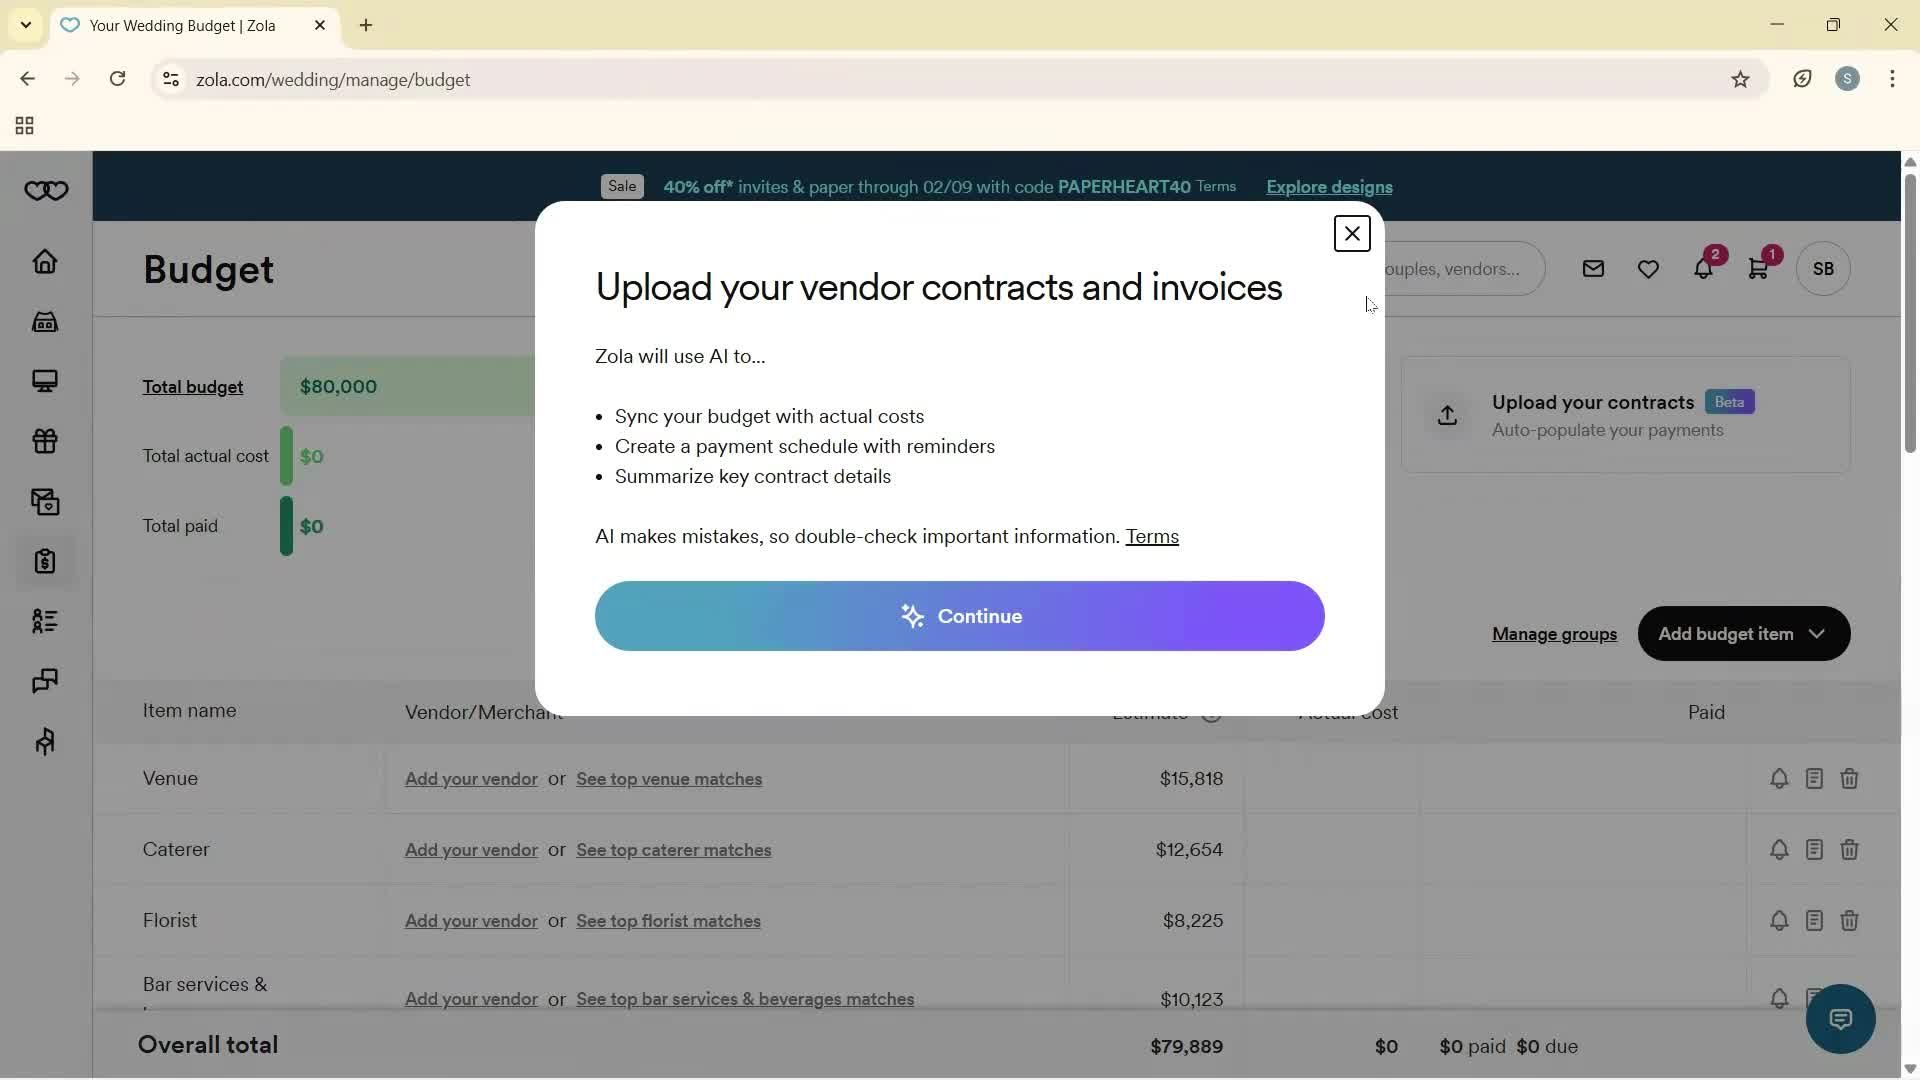Click the Zola hearts logo
Screen dimensions: 1920x1080
point(46,191)
